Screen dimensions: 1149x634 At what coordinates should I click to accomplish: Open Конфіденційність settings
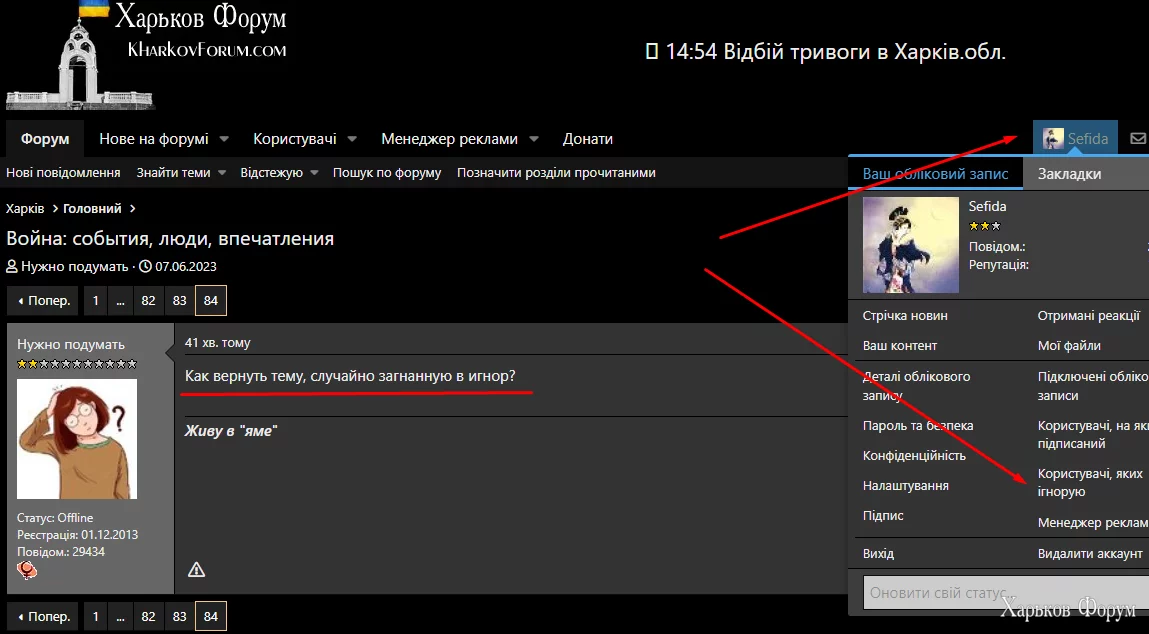pyautogui.click(x=915, y=456)
